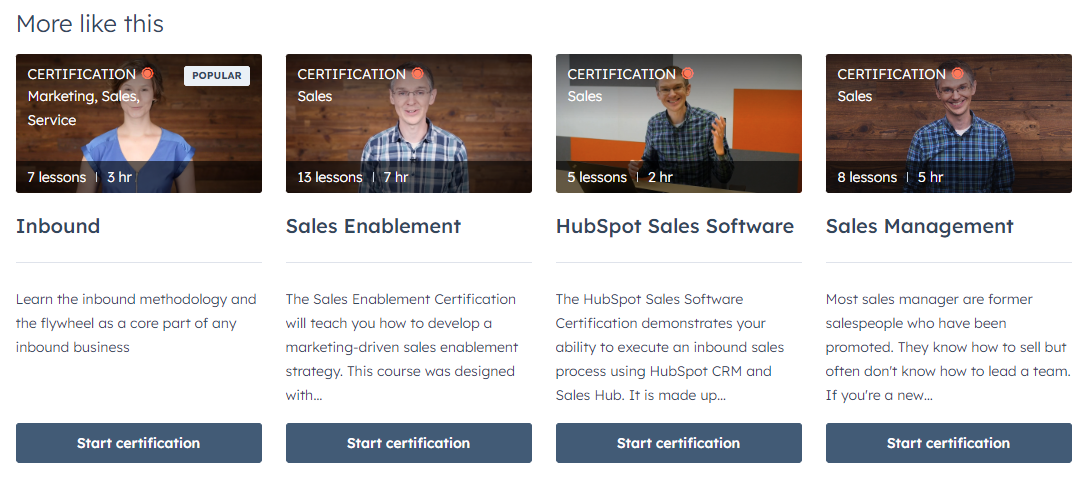1091x479 pixels.
Task: Click certification badge icon on HubSpot Sales Software card
Action: pos(687,73)
